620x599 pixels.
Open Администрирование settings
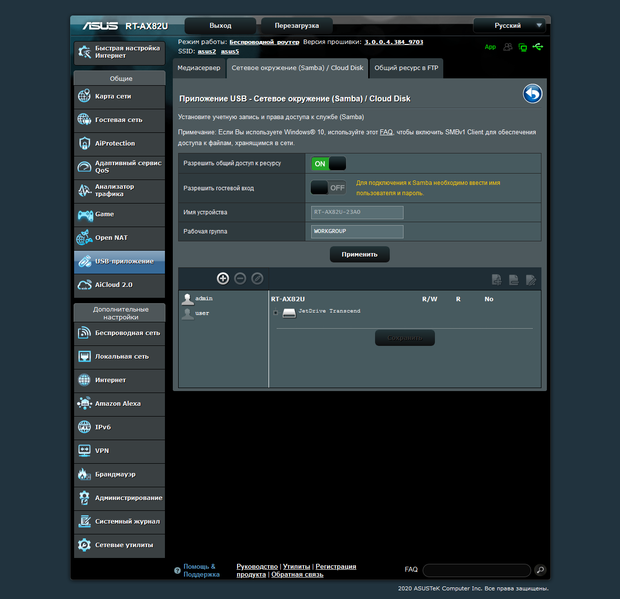119,498
